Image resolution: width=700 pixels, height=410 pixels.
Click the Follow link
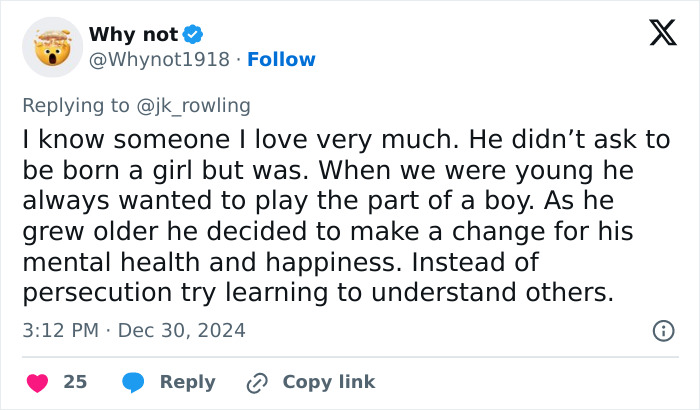(281, 60)
